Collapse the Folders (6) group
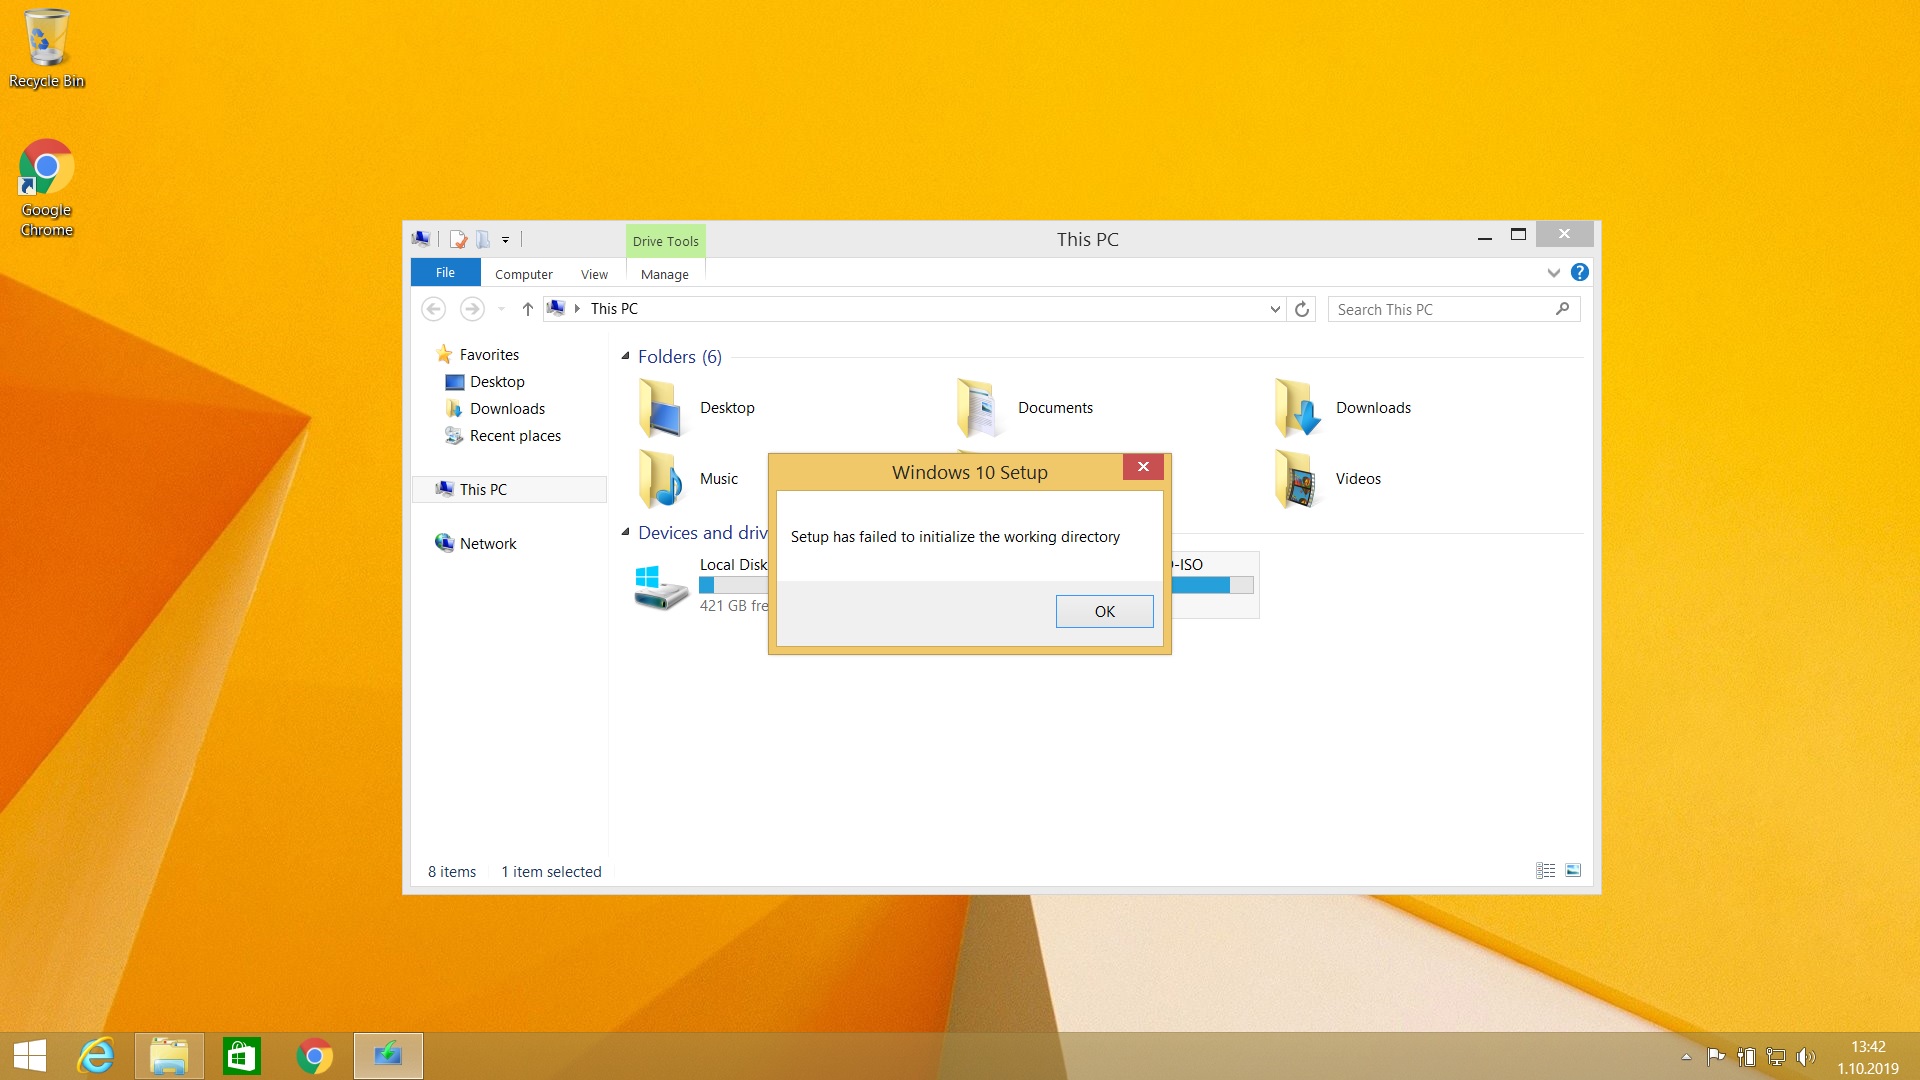 [626, 357]
